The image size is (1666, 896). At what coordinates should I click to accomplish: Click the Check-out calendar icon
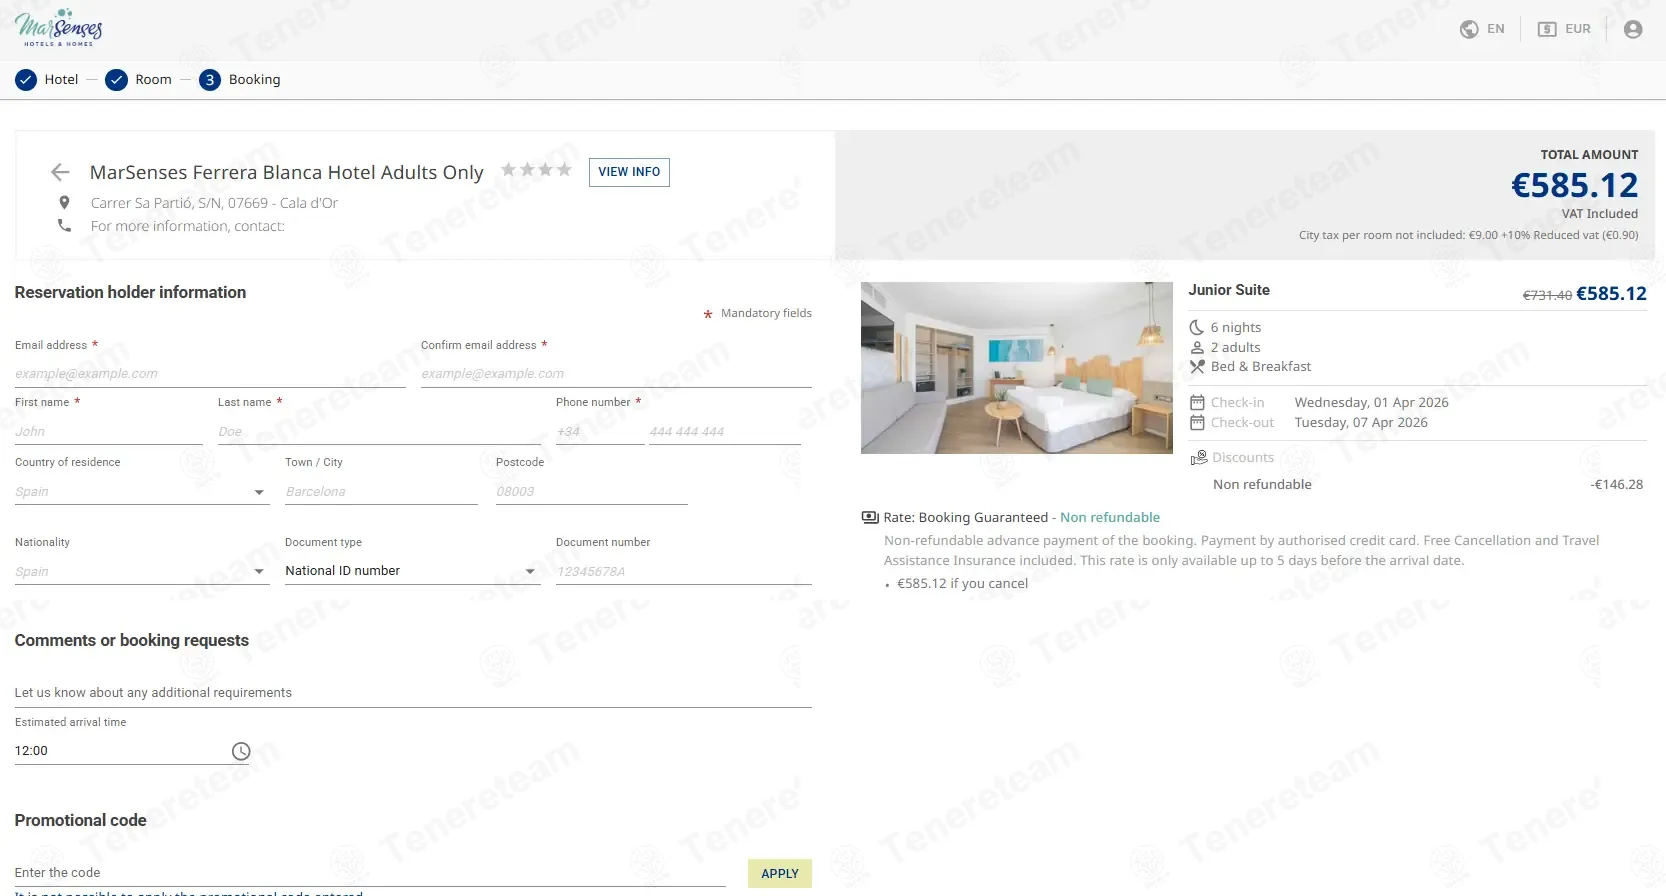[1197, 423]
